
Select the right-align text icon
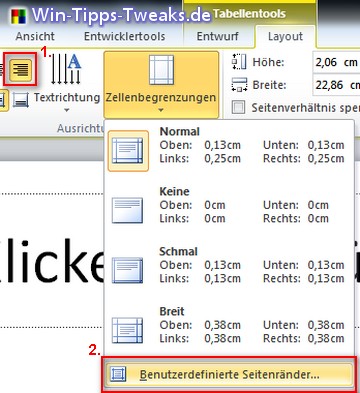click(x=20, y=70)
